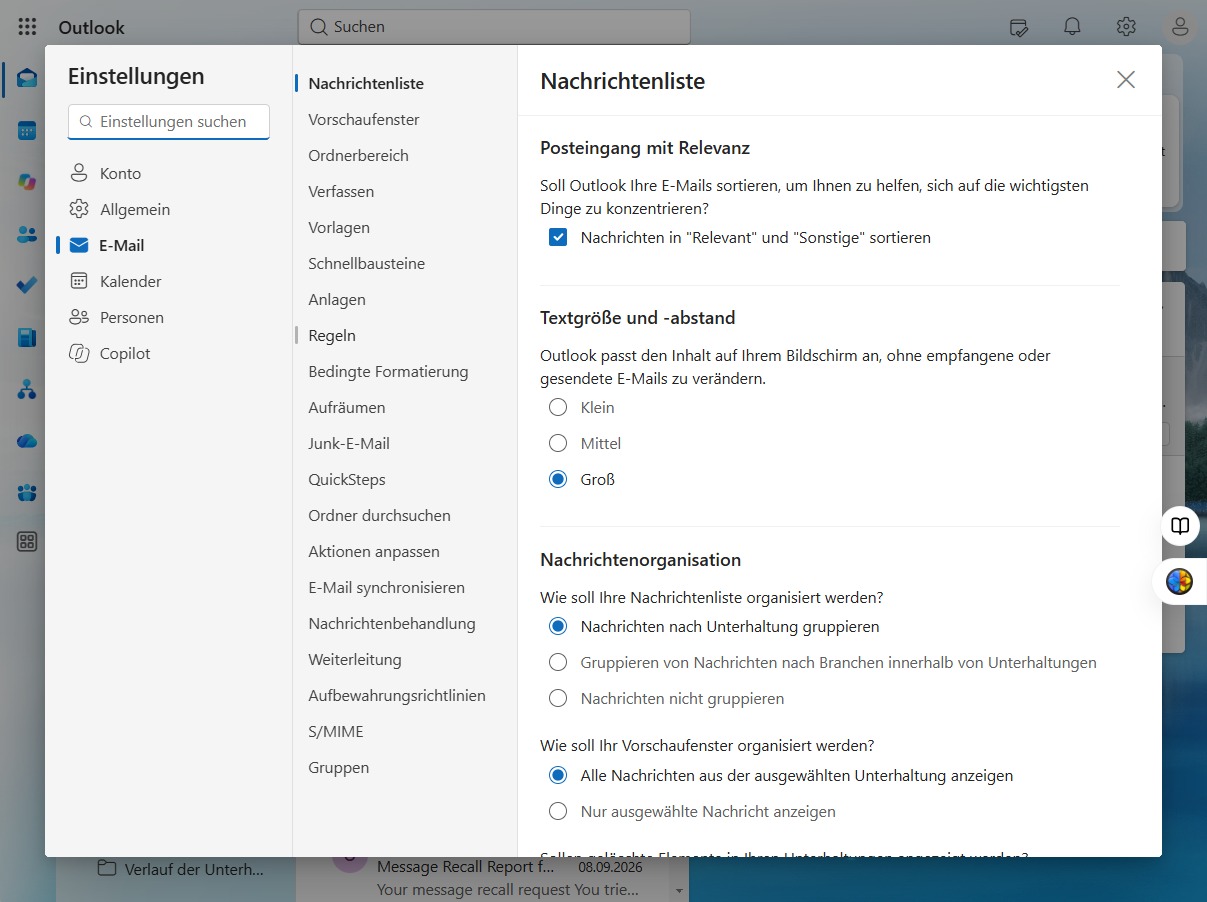The image size is (1207, 902).
Task: Click the settings gear in the header
Action: (1126, 27)
